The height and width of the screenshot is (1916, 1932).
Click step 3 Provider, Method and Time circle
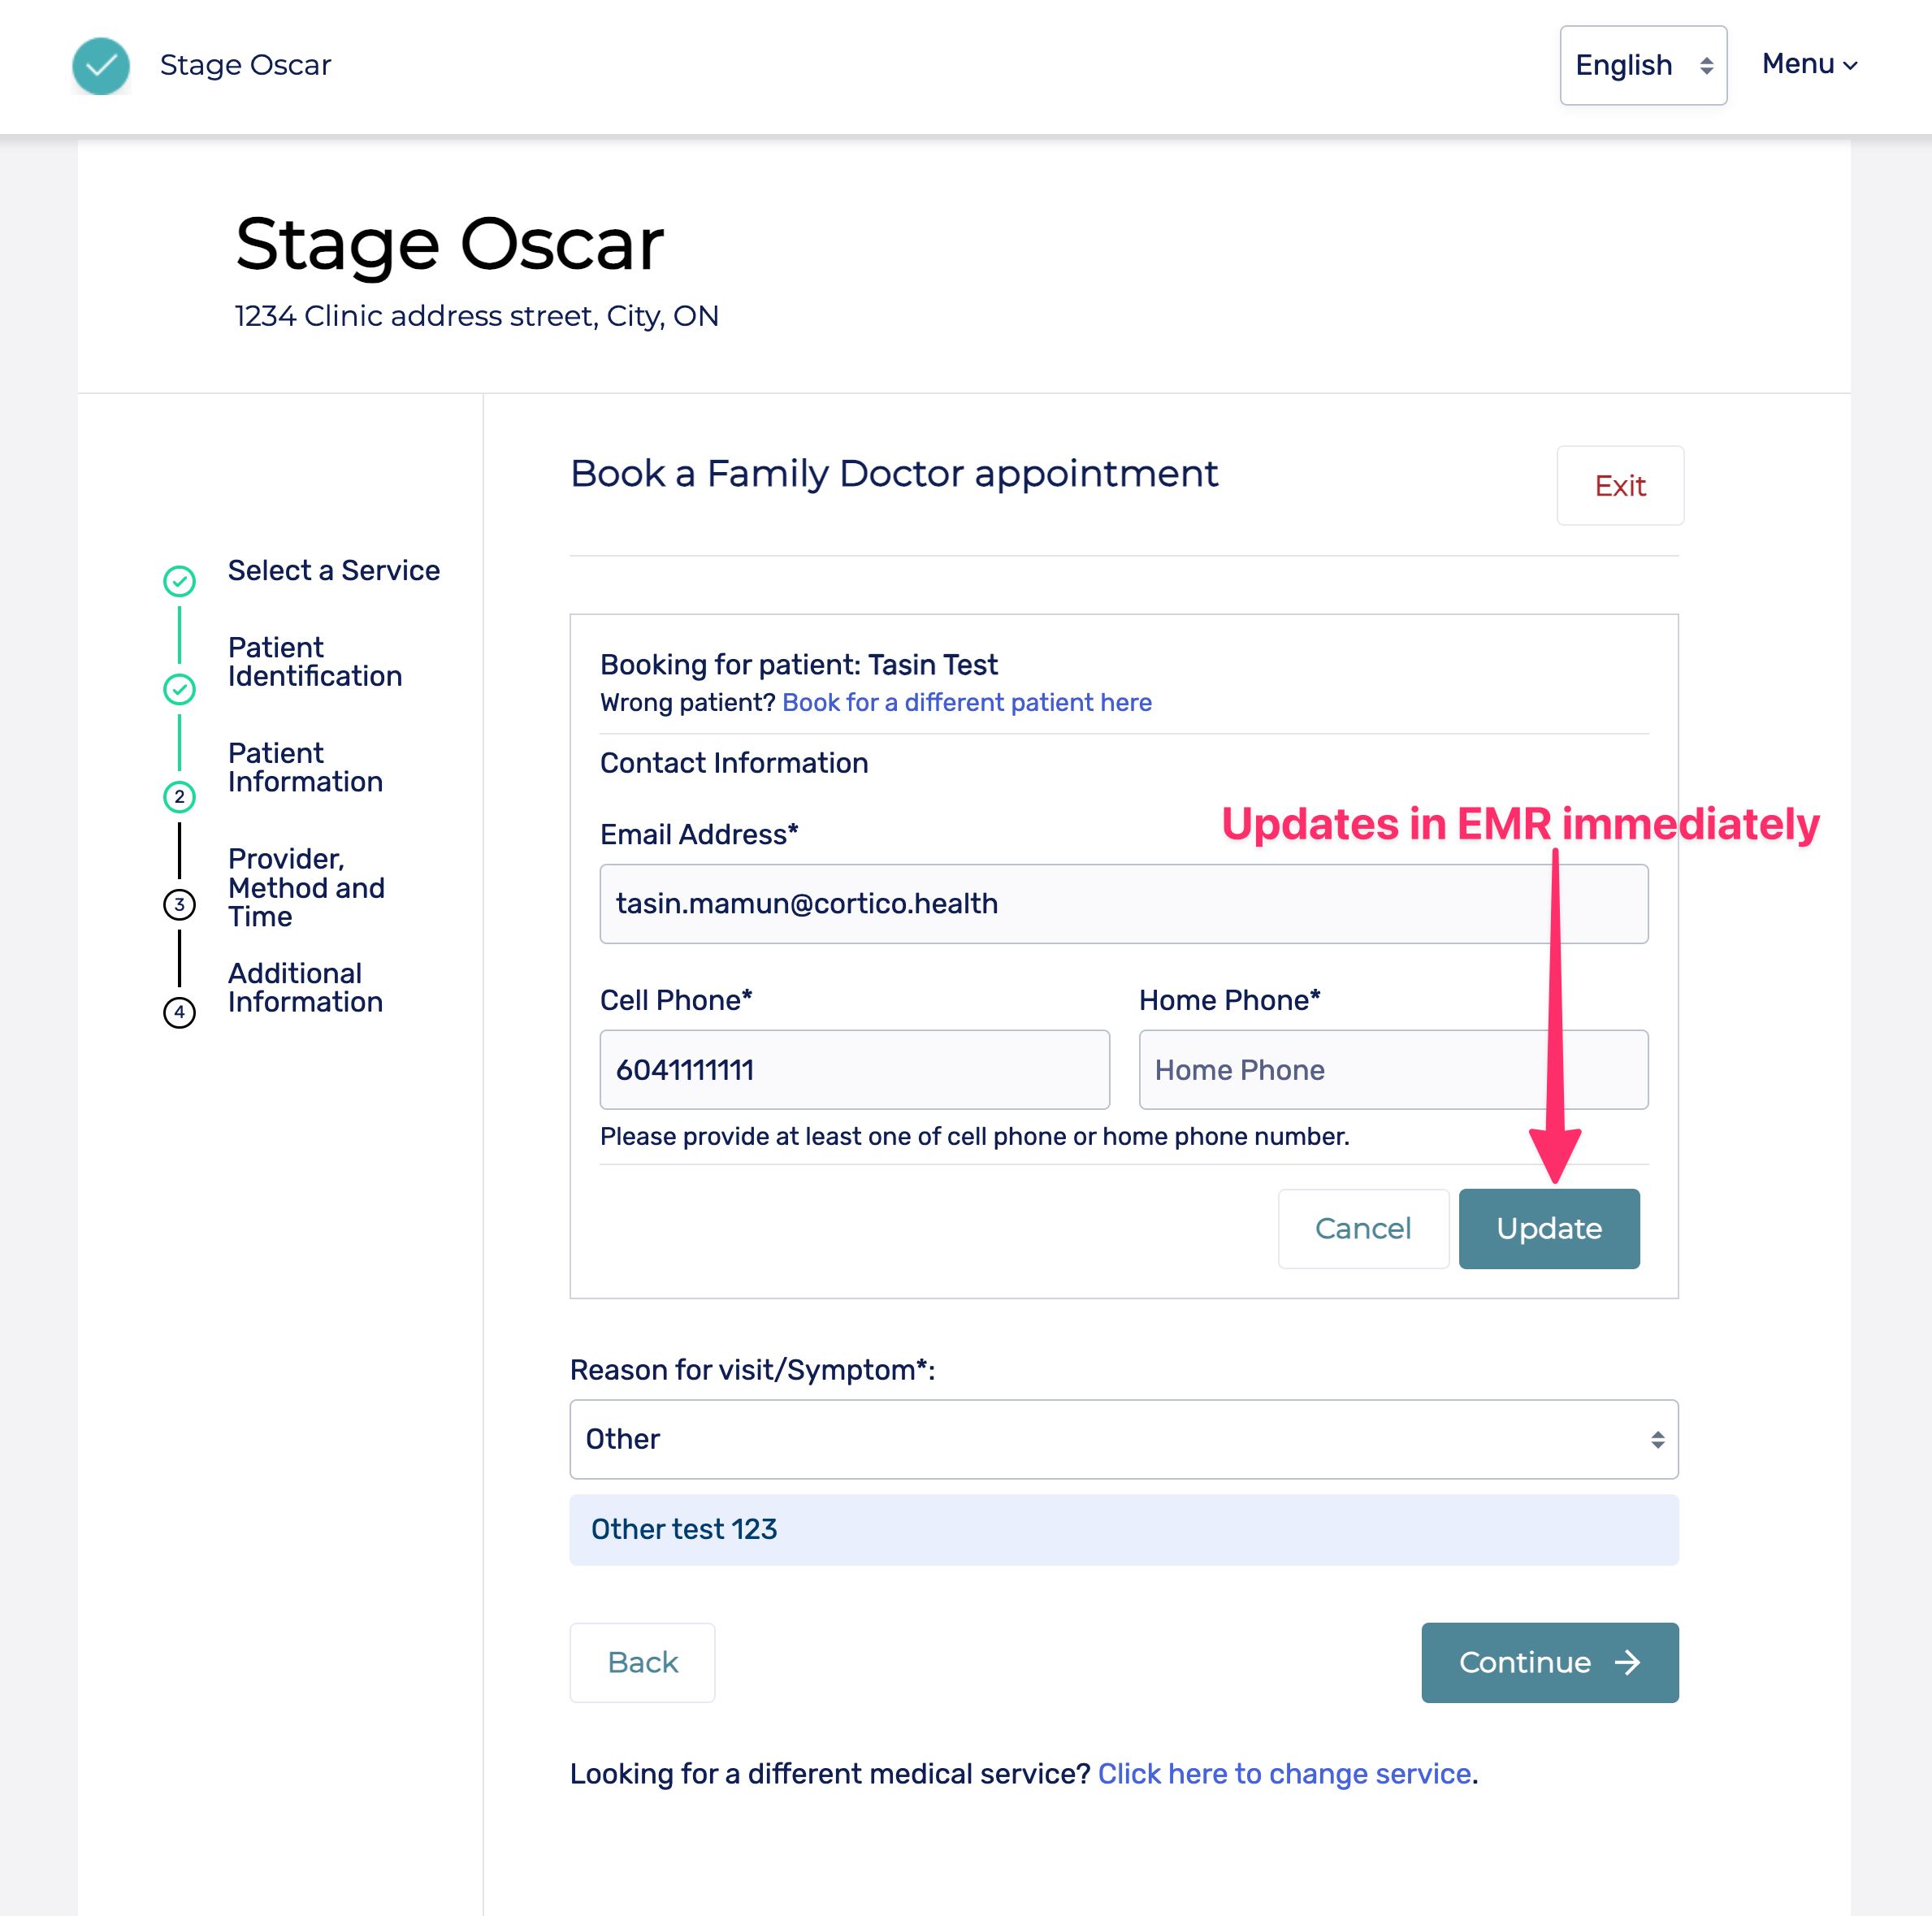(179, 905)
